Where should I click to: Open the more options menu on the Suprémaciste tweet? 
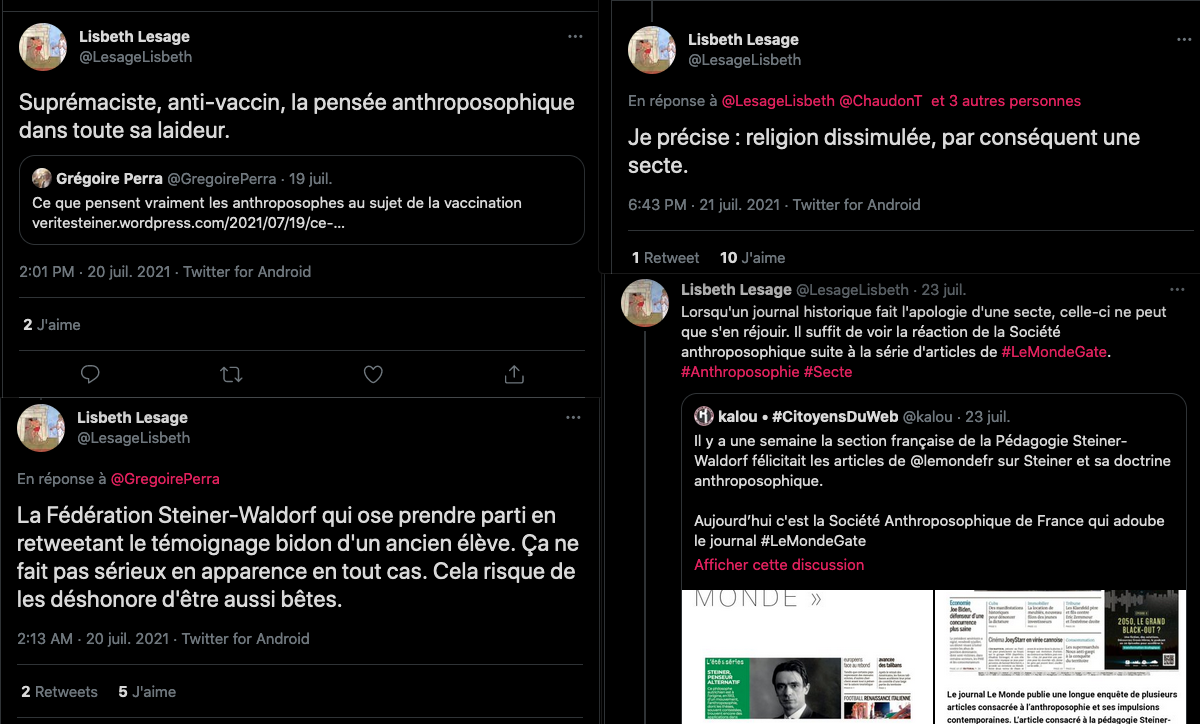click(574, 36)
